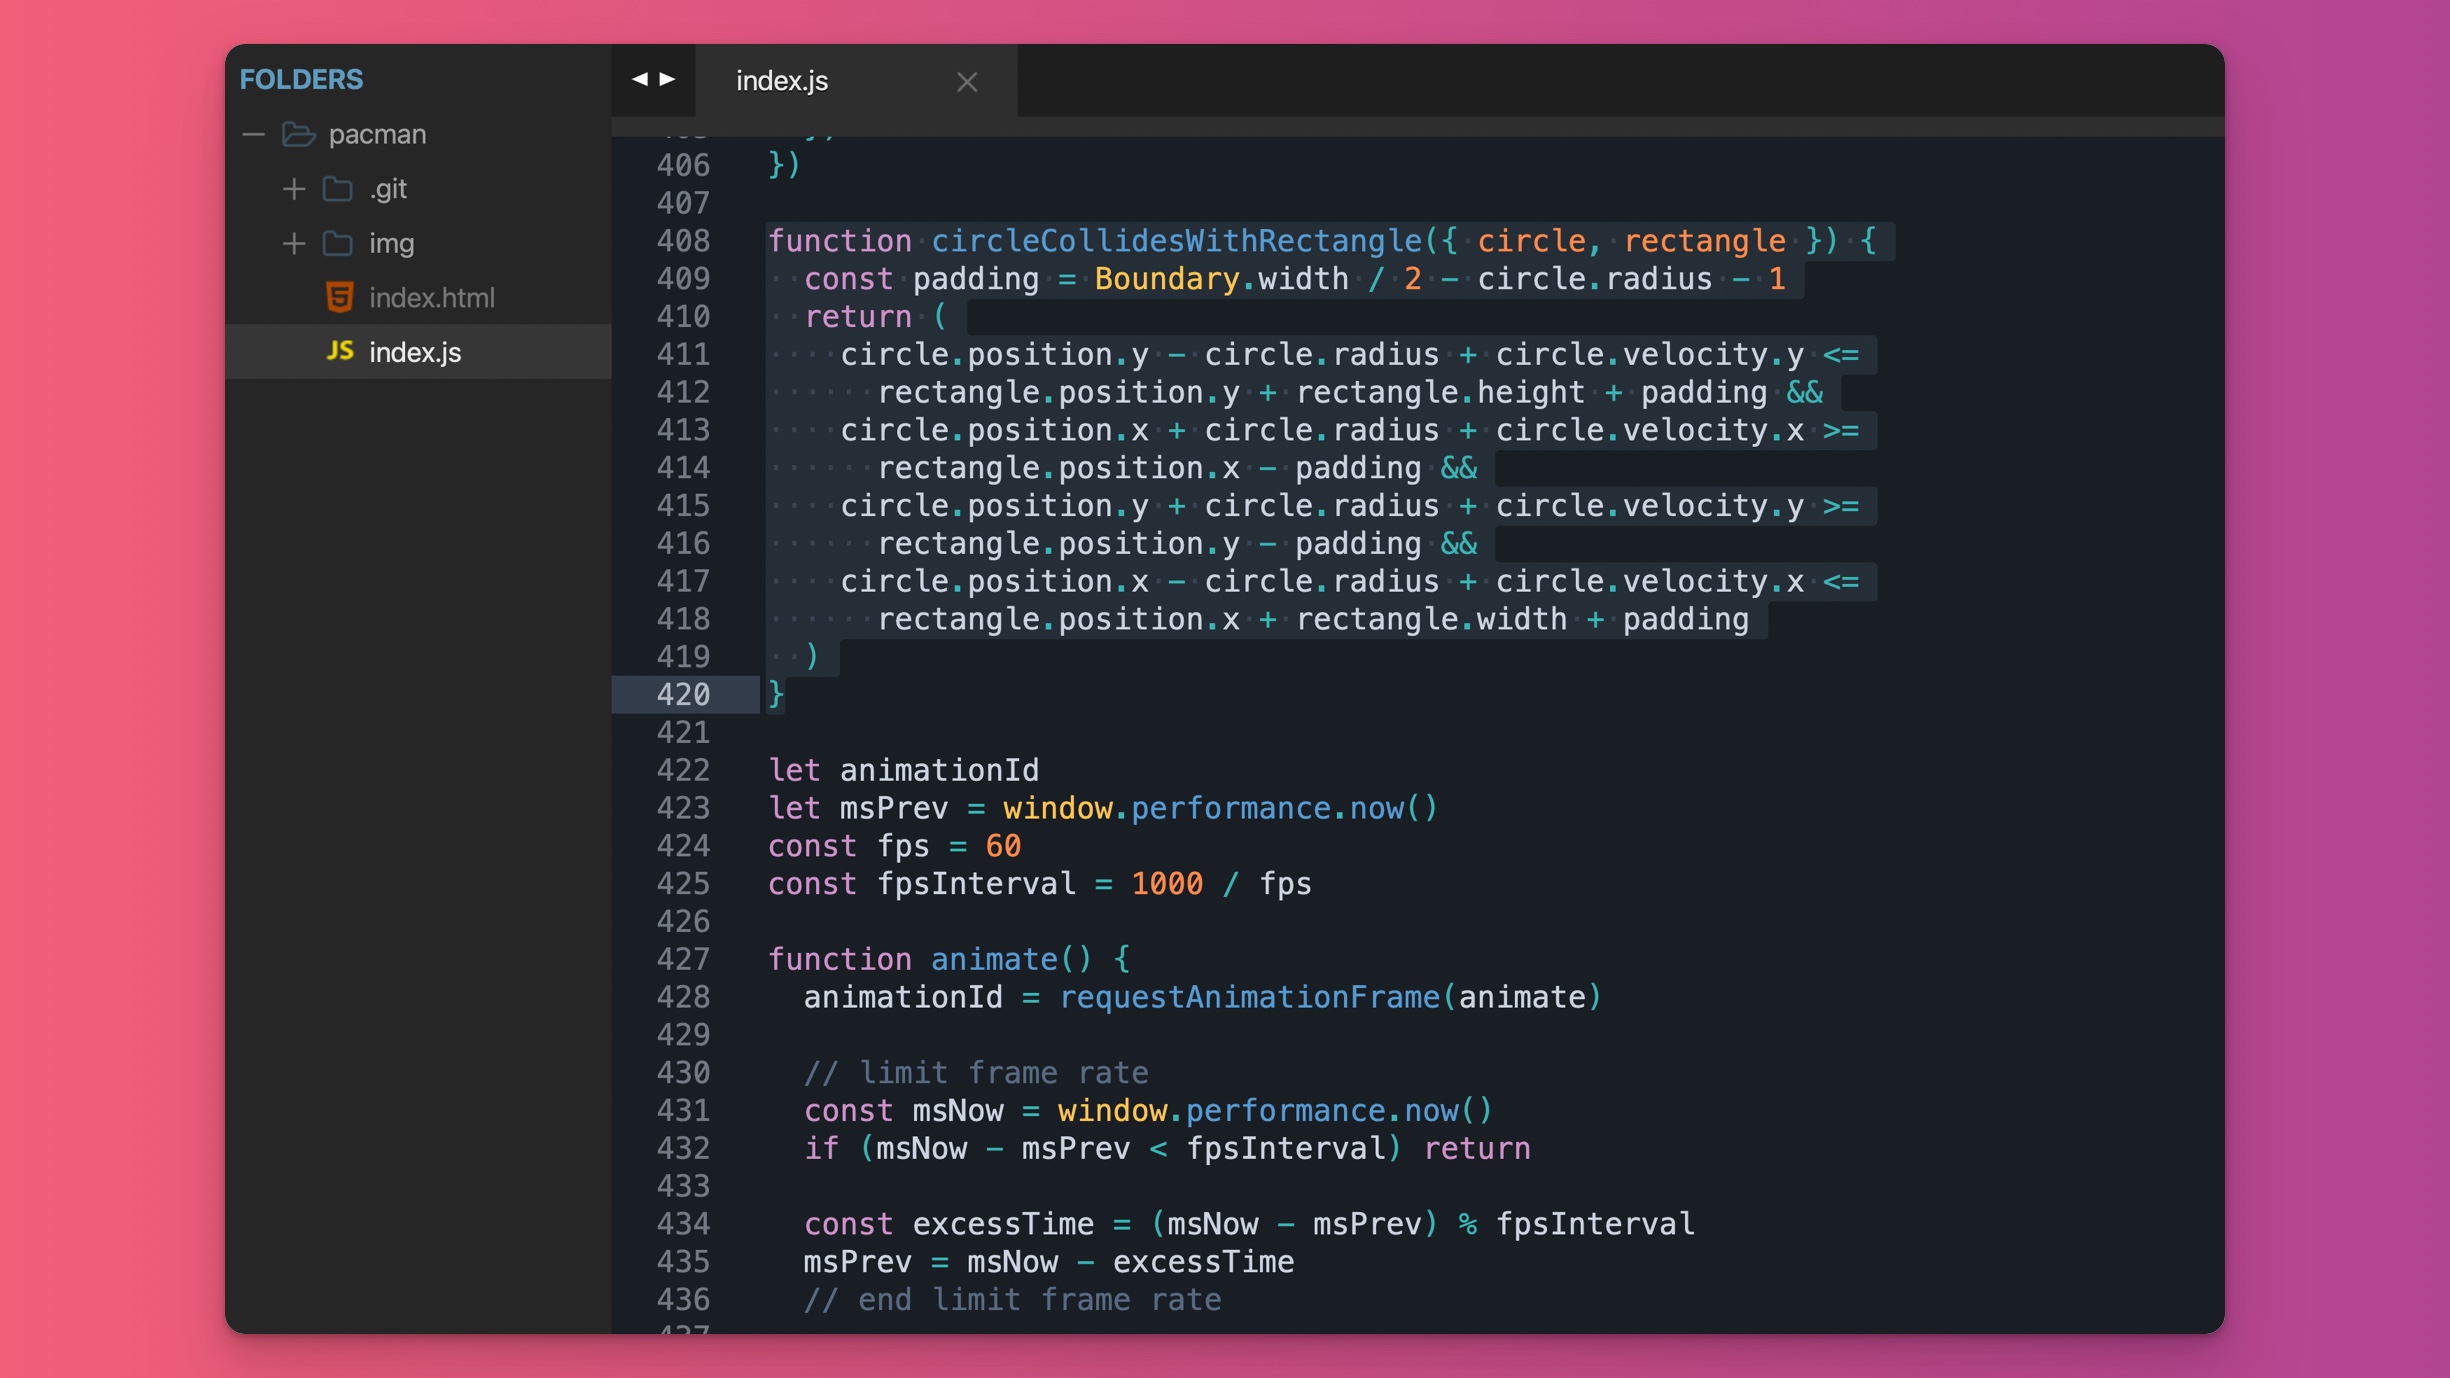Click the img folder icon

click(x=338, y=243)
